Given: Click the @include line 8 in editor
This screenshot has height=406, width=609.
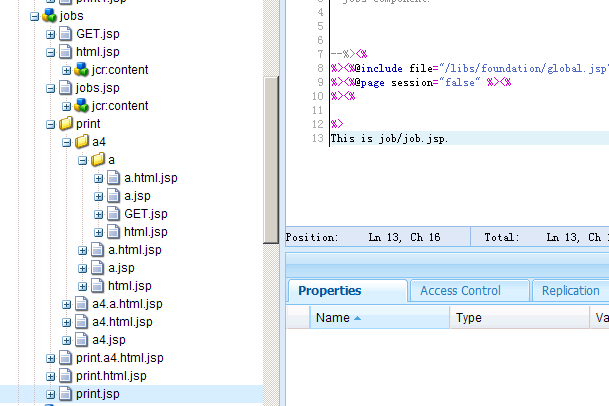Looking at the screenshot, I should click(470, 68).
